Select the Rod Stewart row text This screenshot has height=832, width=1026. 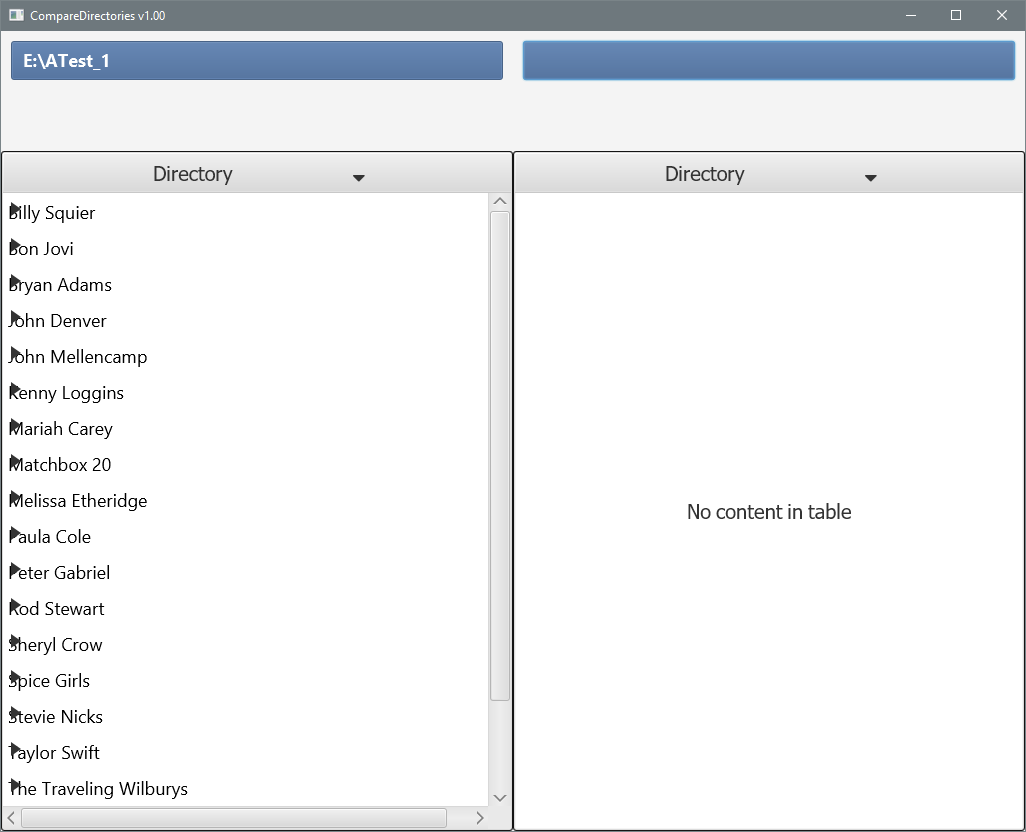coord(56,609)
